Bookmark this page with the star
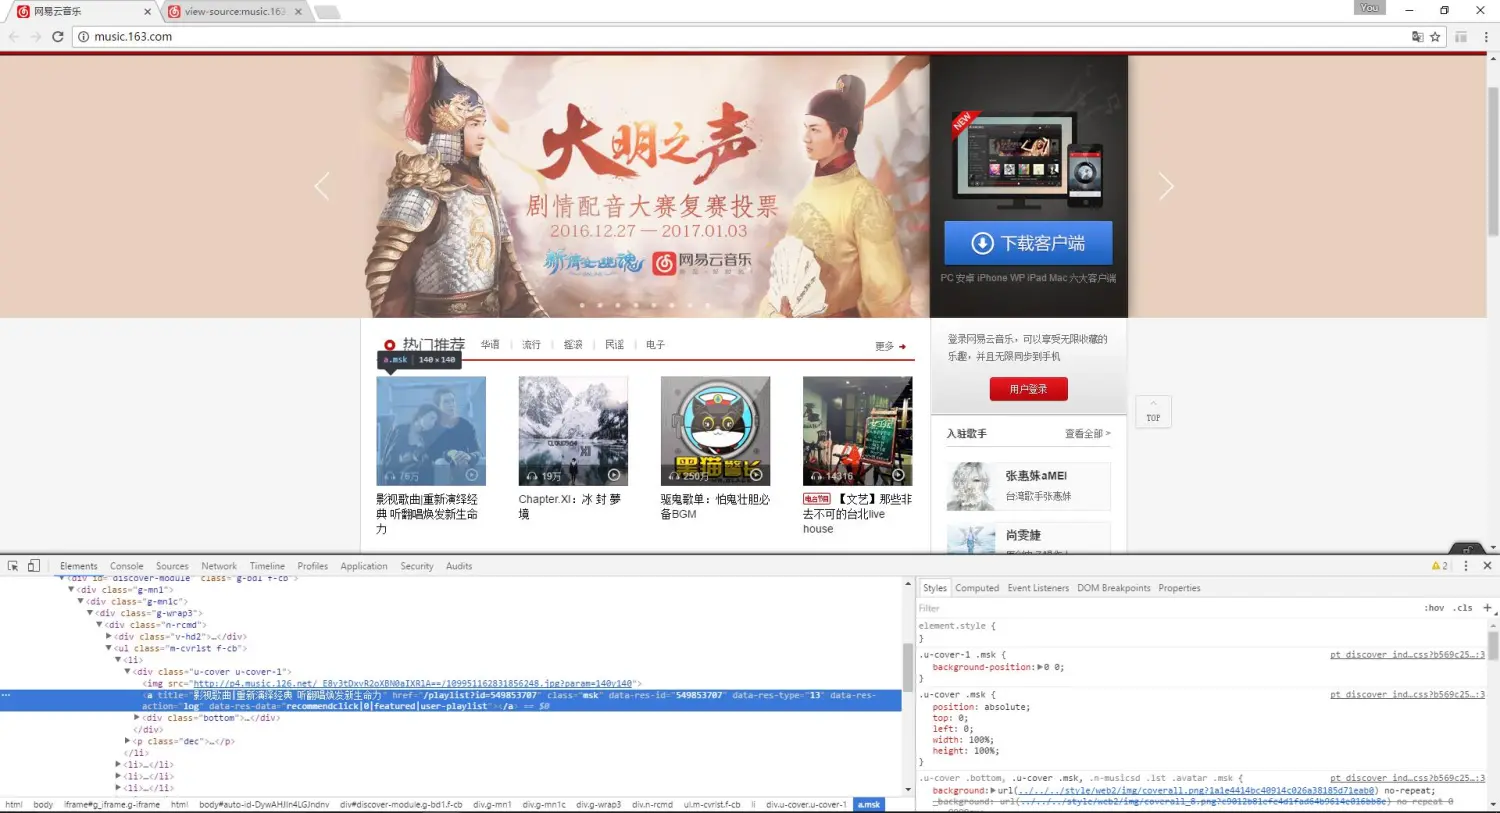Image resolution: width=1500 pixels, height=813 pixels. point(1435,36)
